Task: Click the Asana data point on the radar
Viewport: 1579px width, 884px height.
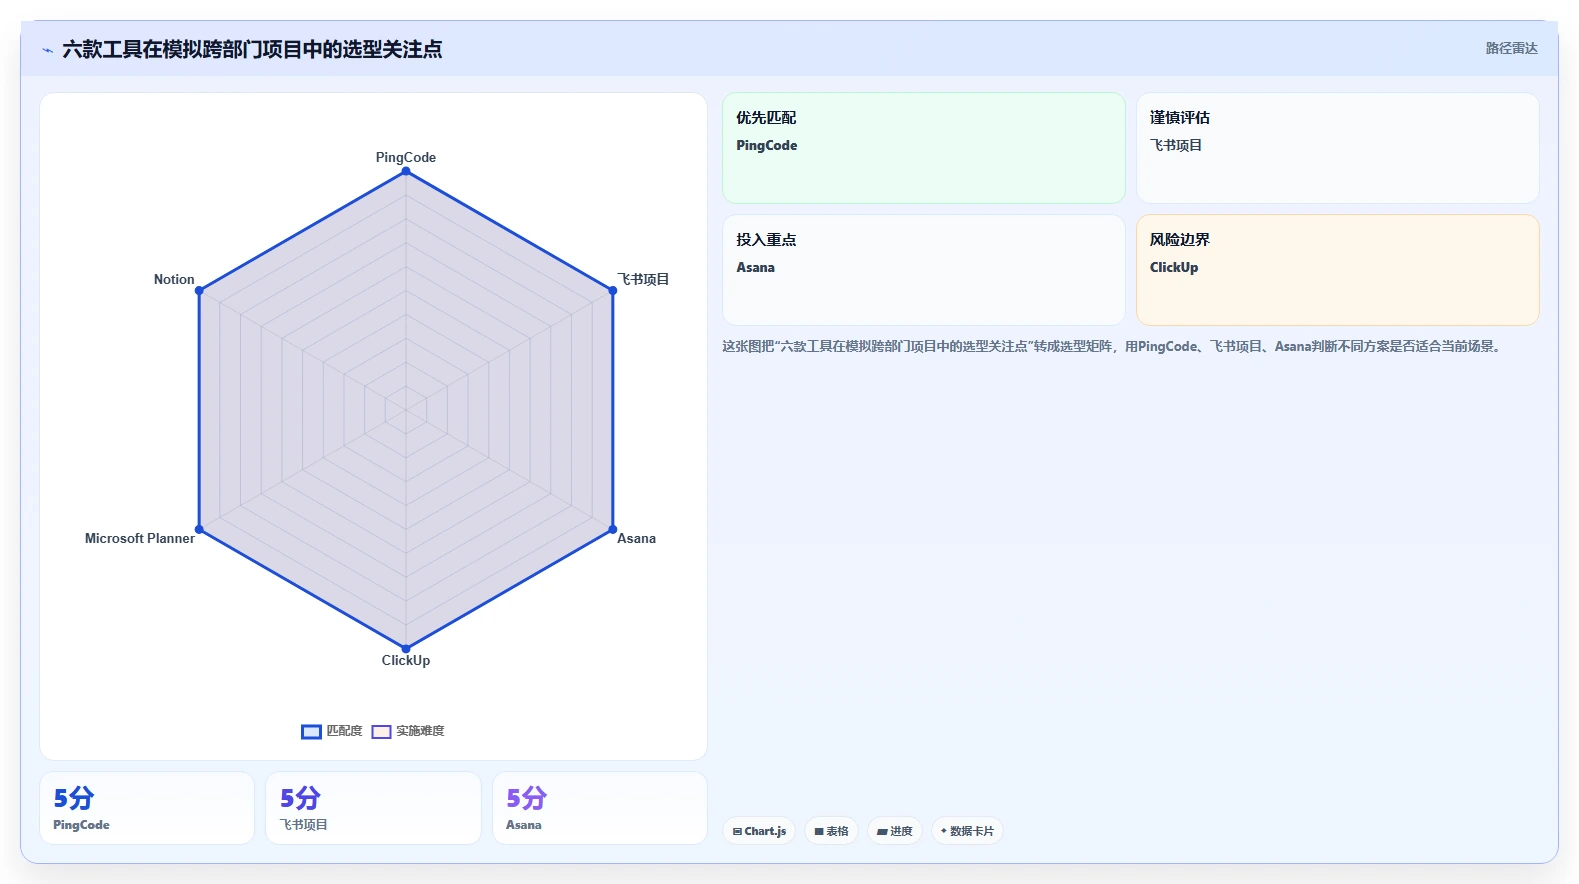Action: coord(613,529)
